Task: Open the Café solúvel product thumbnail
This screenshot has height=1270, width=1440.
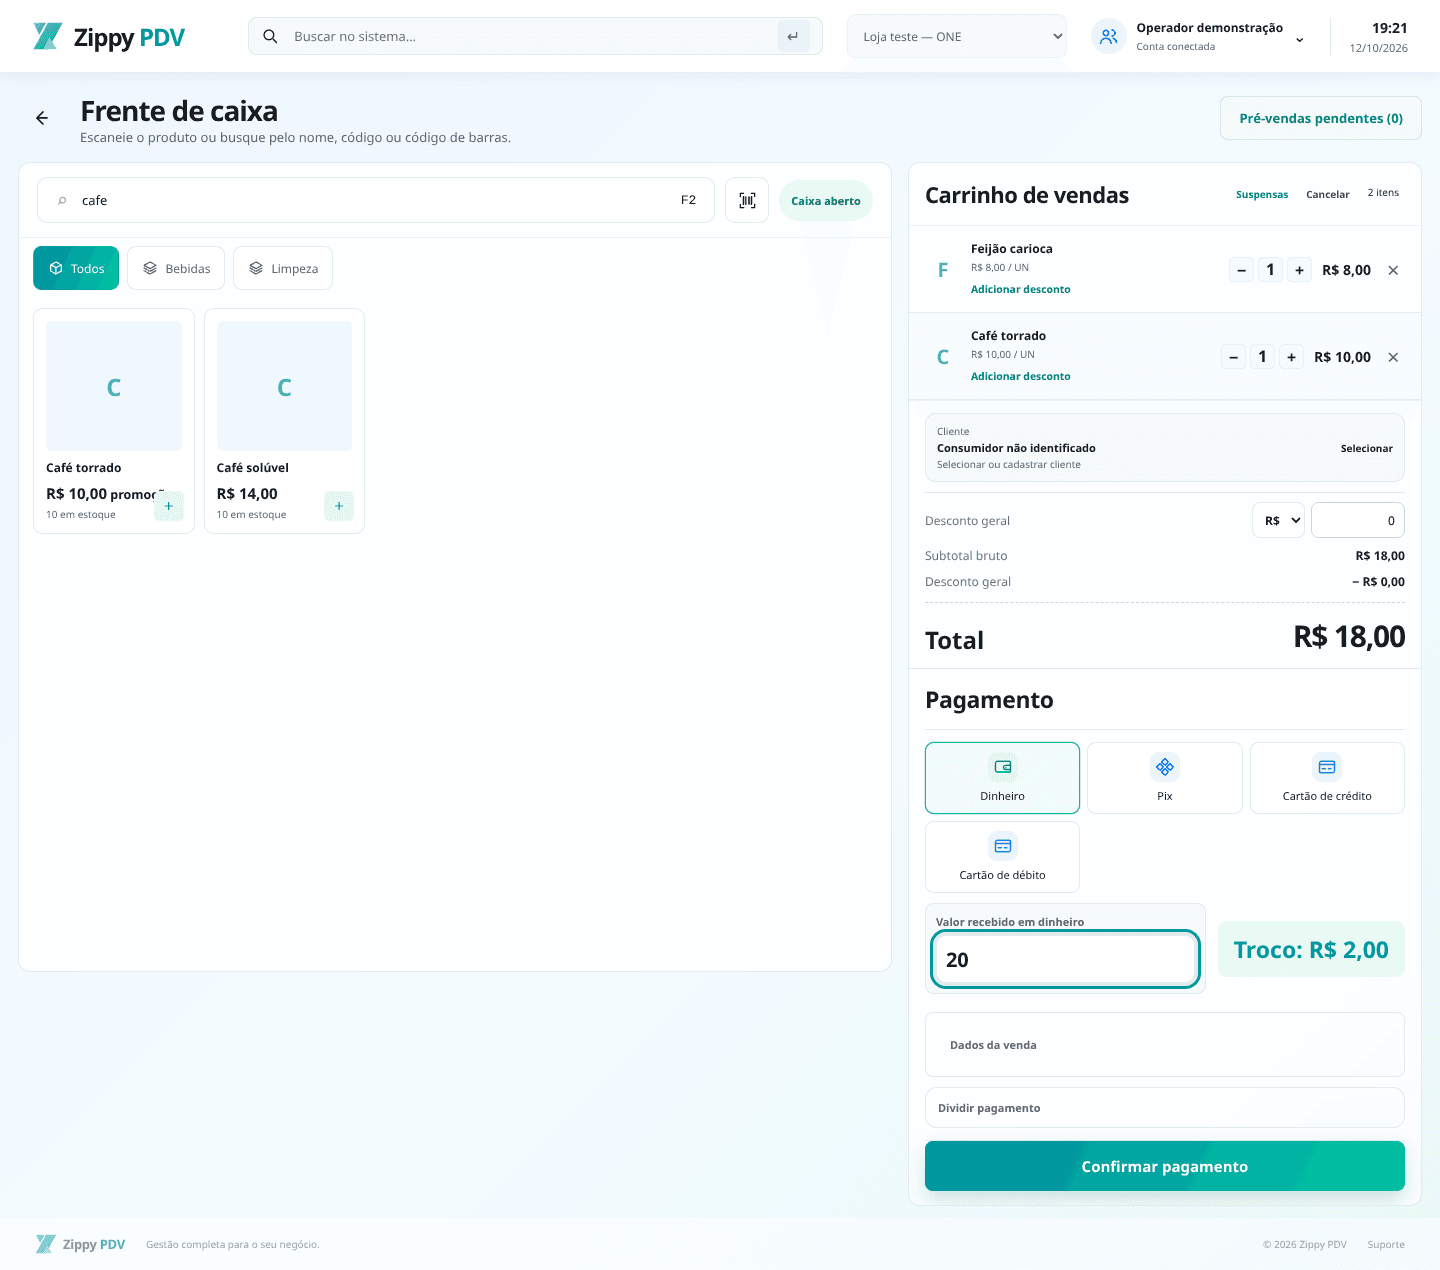Action: [x=284, y=386]
